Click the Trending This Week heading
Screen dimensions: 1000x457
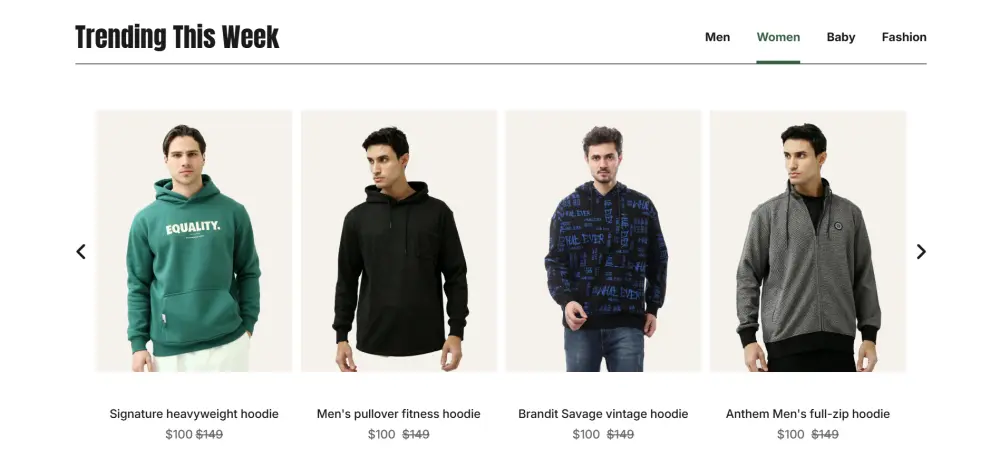tap(177, 36)
